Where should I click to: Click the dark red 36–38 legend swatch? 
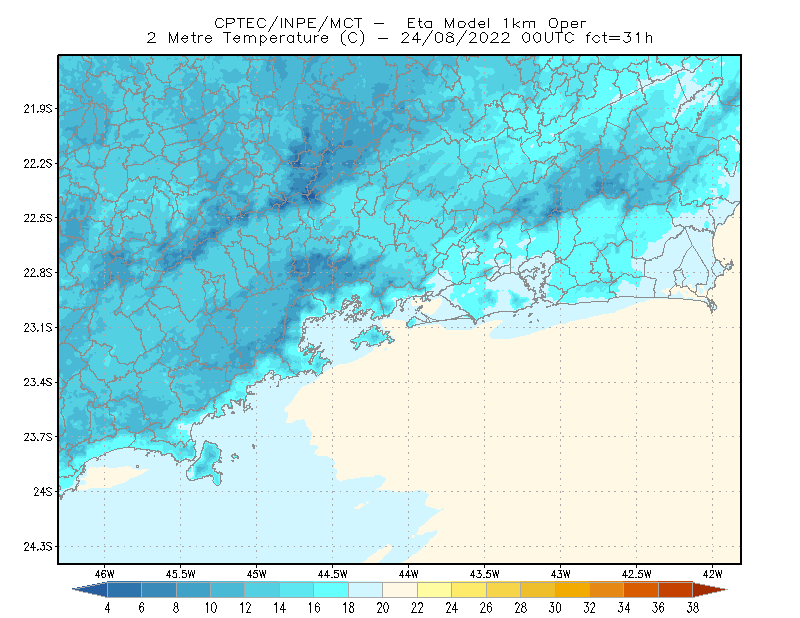(x=676, y=590)
